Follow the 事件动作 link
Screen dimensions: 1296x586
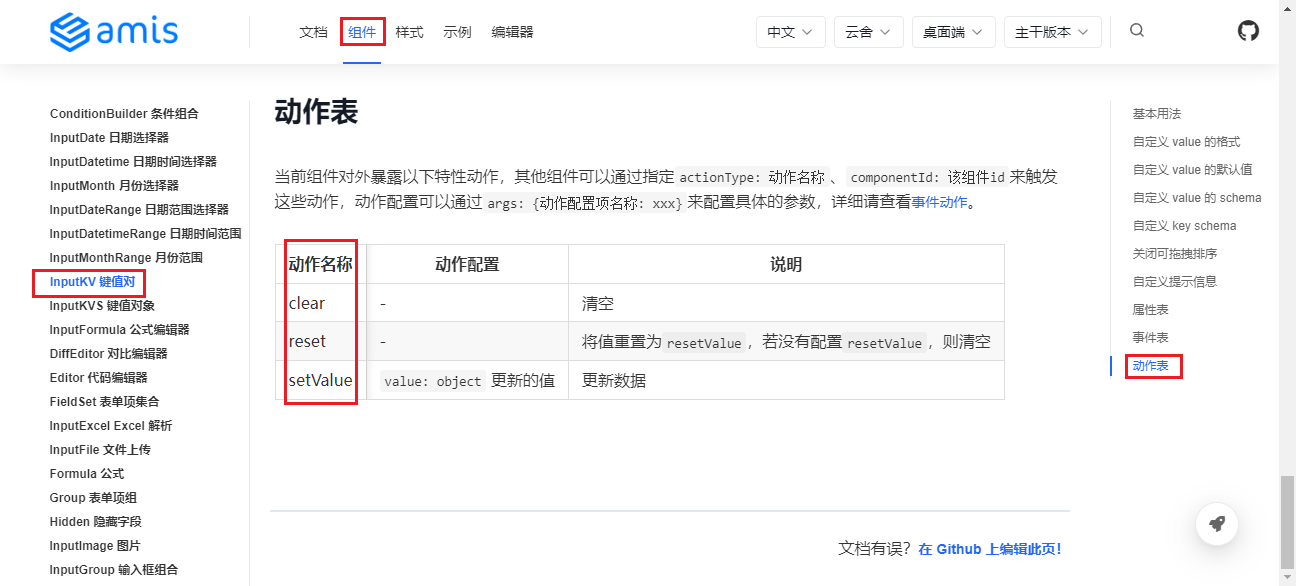(939, 202)
